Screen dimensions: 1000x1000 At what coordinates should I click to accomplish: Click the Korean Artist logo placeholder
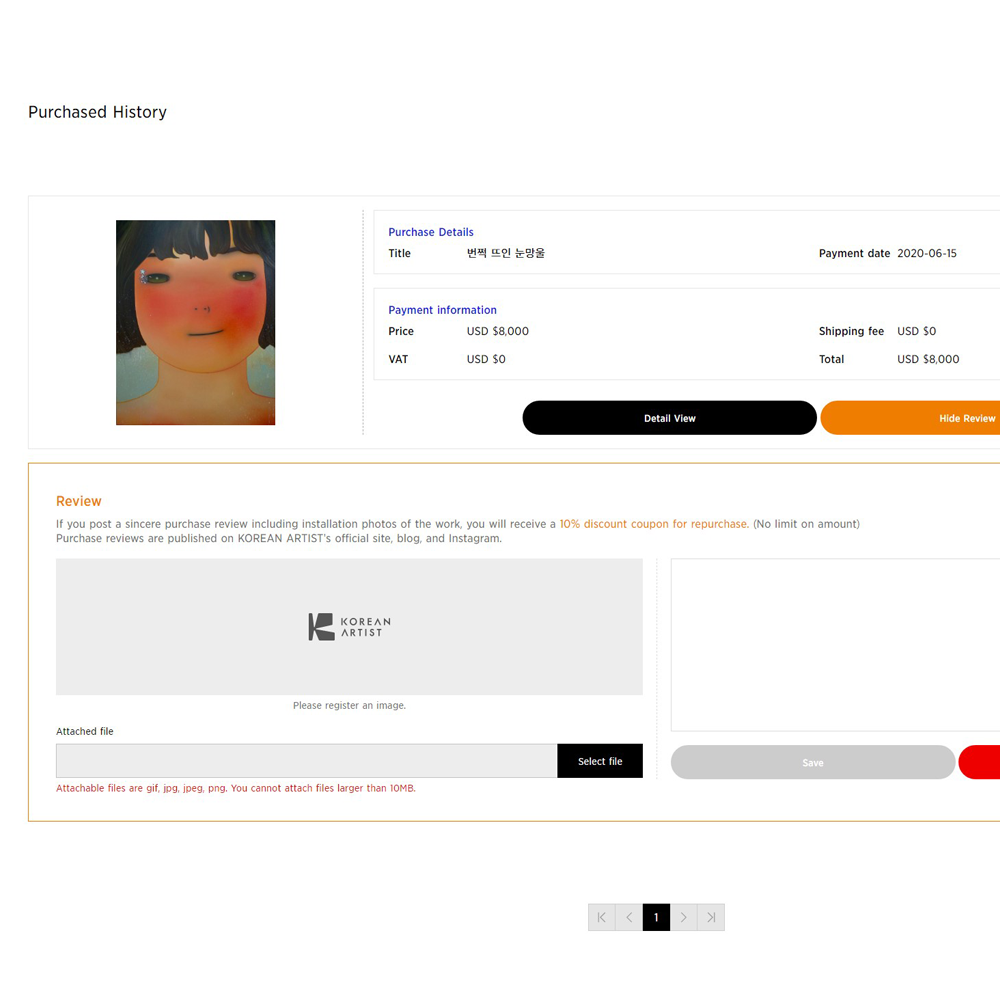pos(349,627)
